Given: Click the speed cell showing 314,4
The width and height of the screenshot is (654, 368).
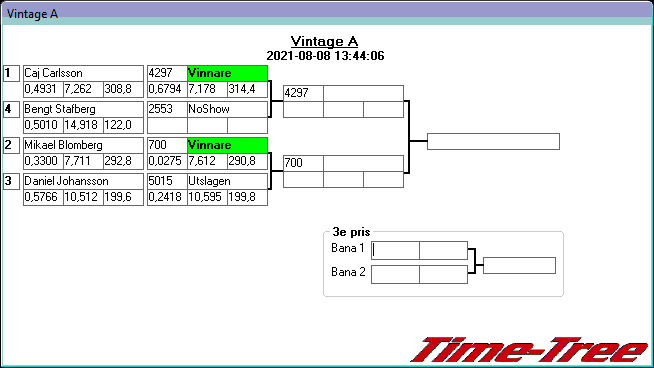Looking at the screenshot, I should pos(247,89).
